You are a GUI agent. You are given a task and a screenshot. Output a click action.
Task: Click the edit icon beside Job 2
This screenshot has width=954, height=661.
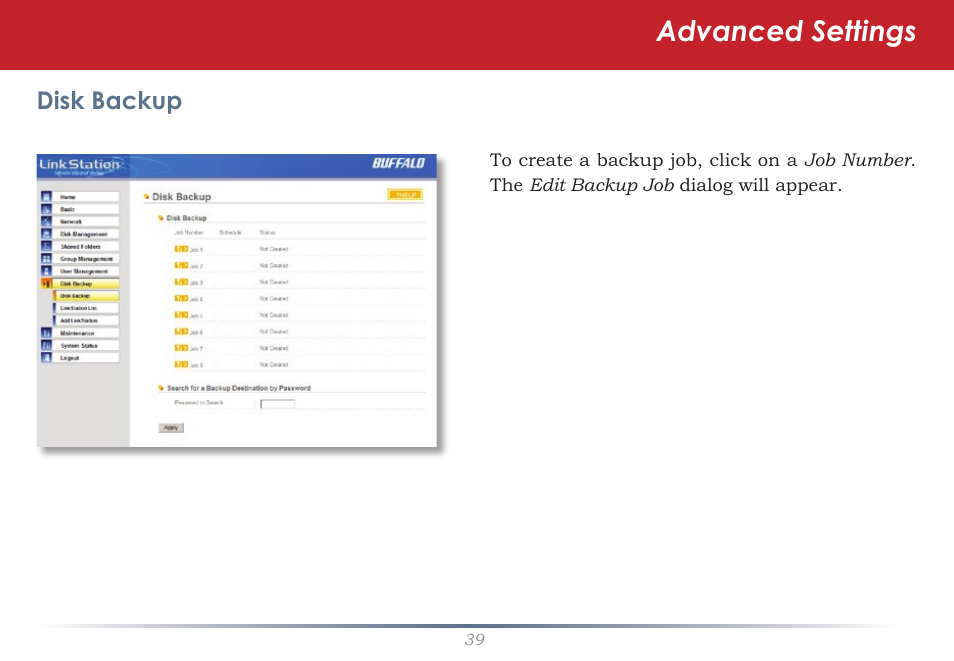point(181,265)
